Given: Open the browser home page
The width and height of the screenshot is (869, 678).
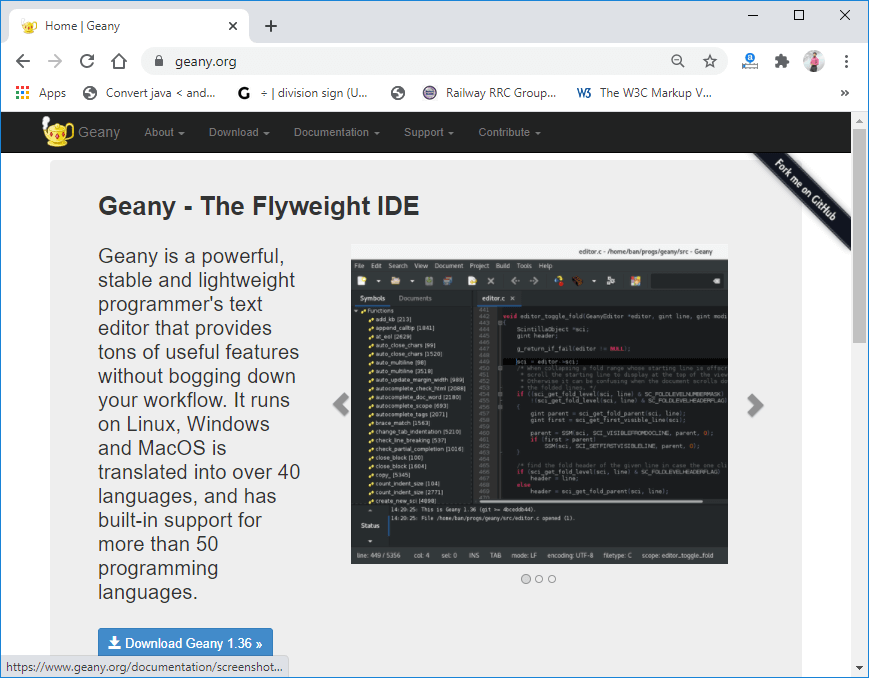Looking at the screenshot, I should tap(119, 61).
